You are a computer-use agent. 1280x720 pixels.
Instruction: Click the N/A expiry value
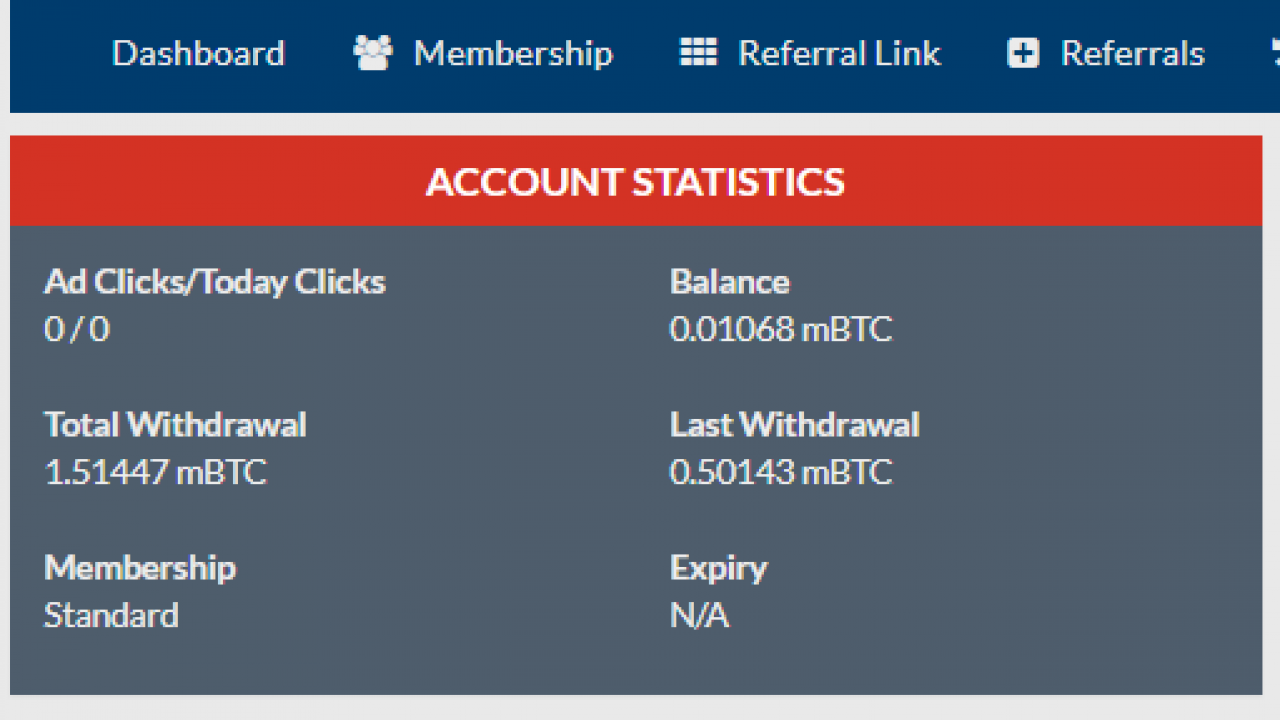[699, 615]
